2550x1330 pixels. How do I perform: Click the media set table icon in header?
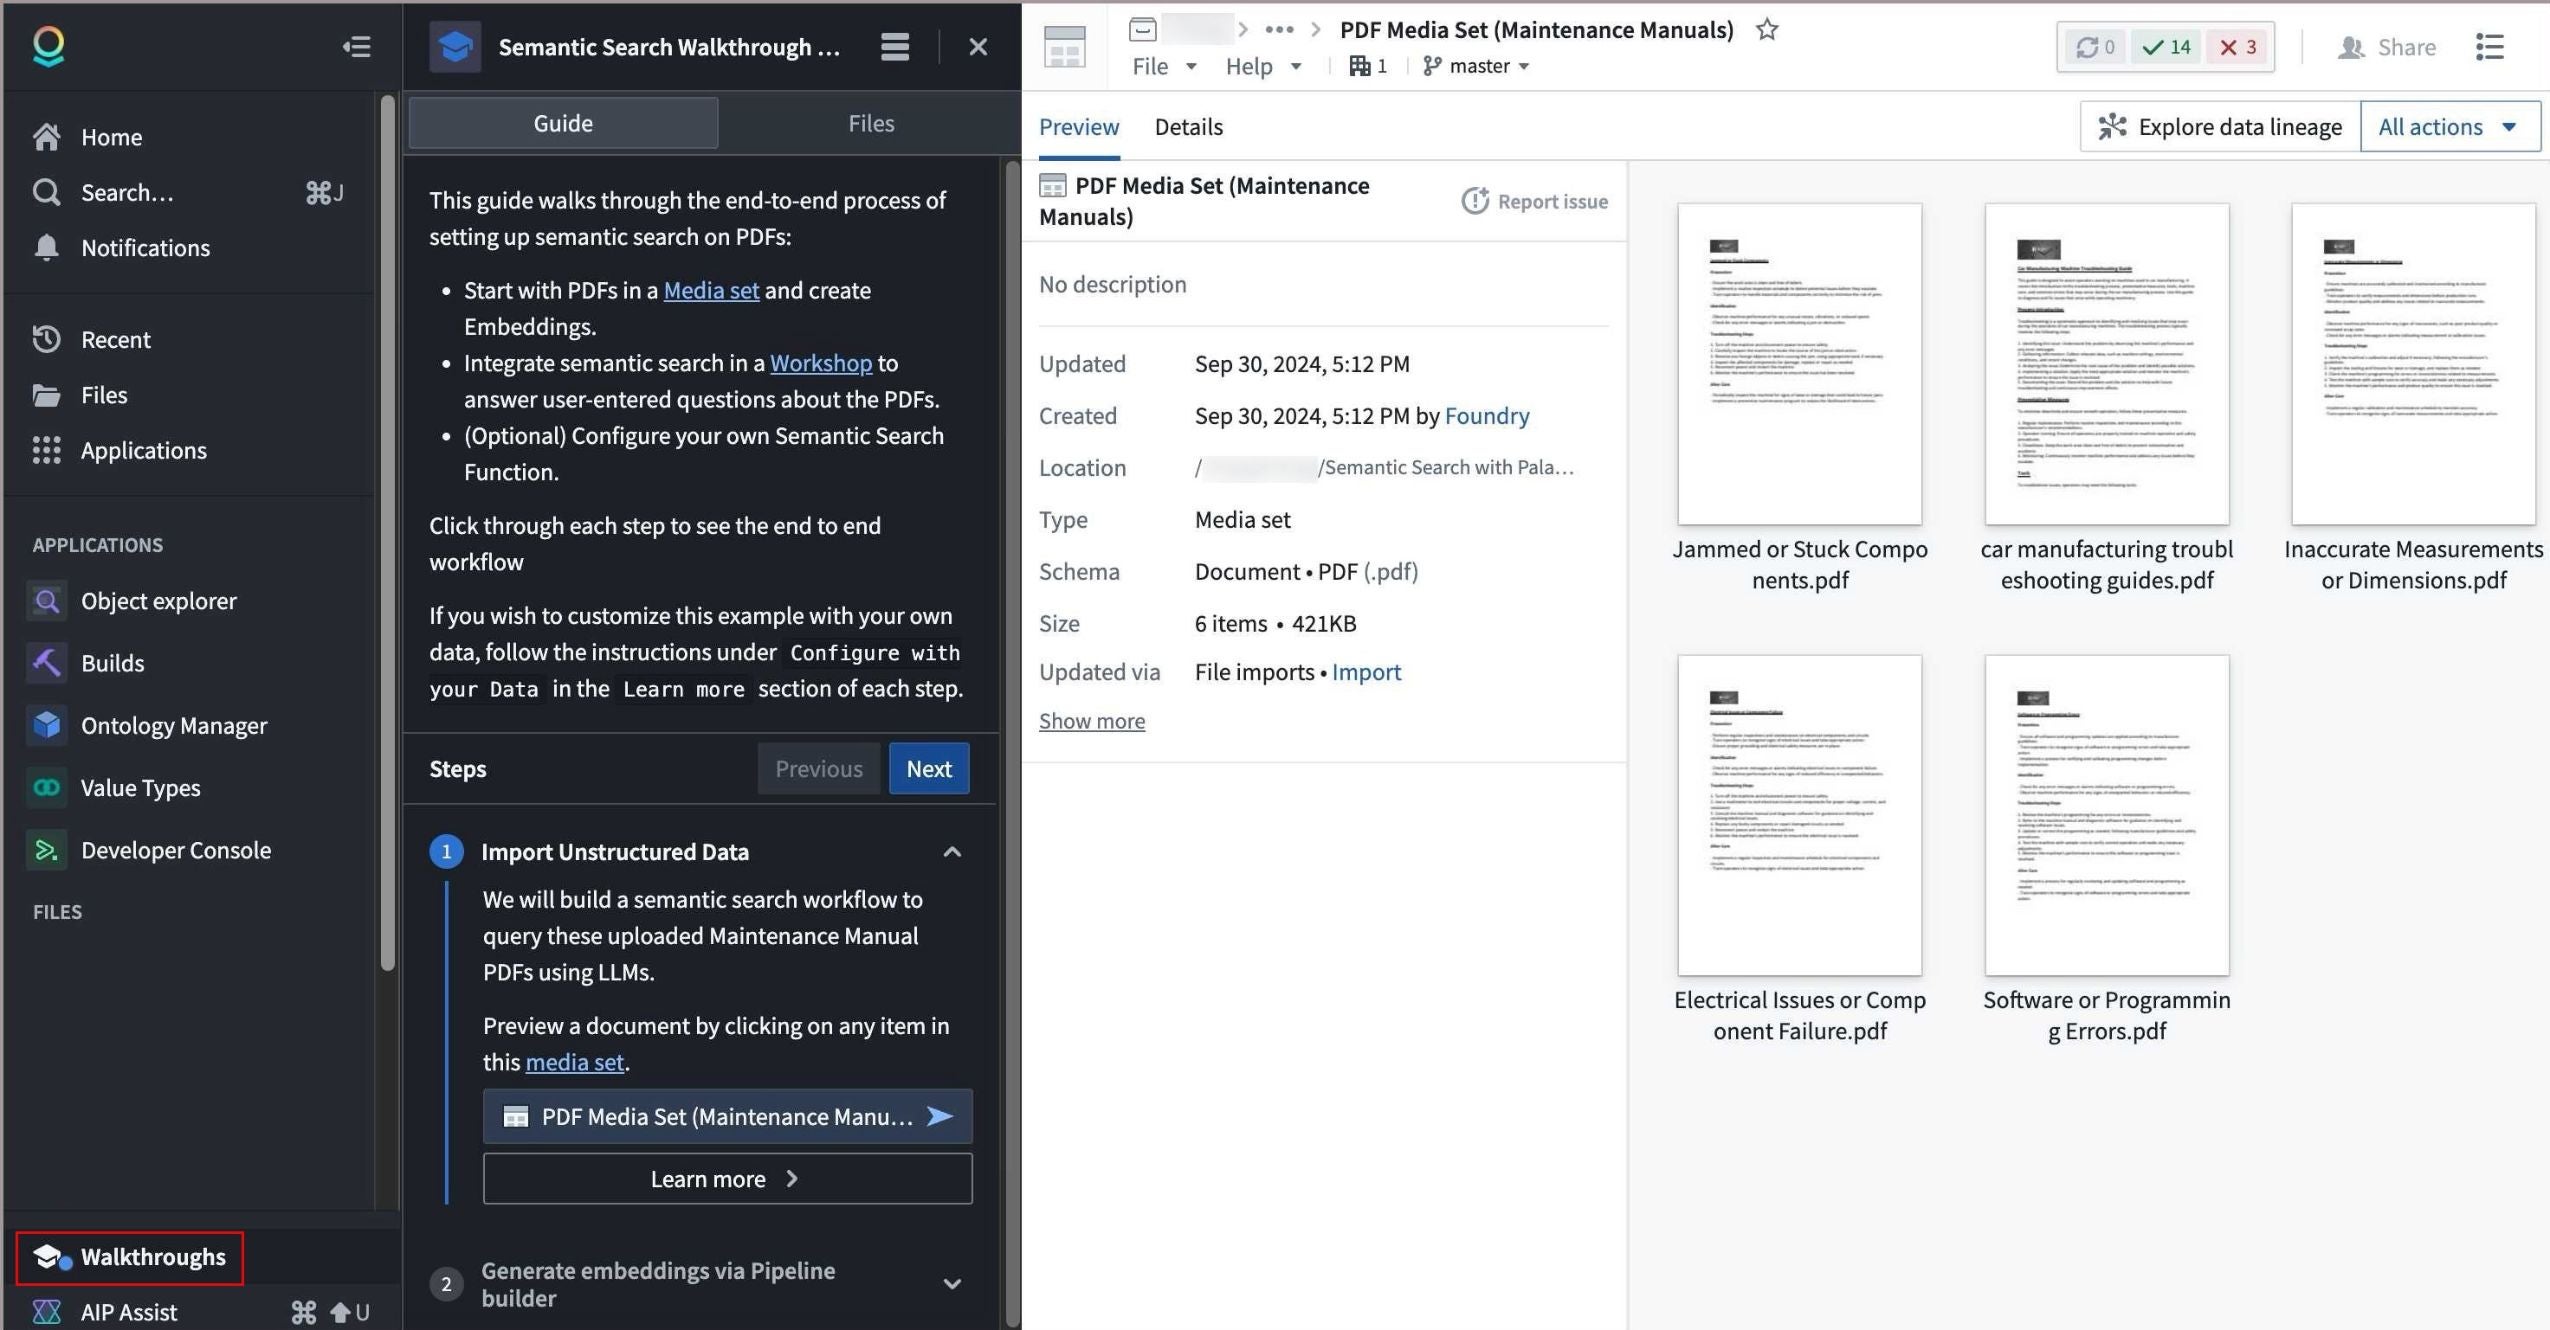click(1064, 47)
